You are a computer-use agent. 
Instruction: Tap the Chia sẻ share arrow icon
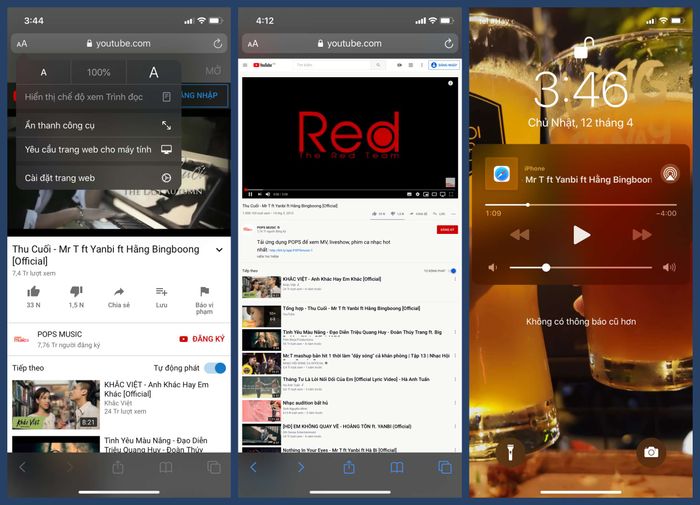pyautogui.click(x=119, y=291)
